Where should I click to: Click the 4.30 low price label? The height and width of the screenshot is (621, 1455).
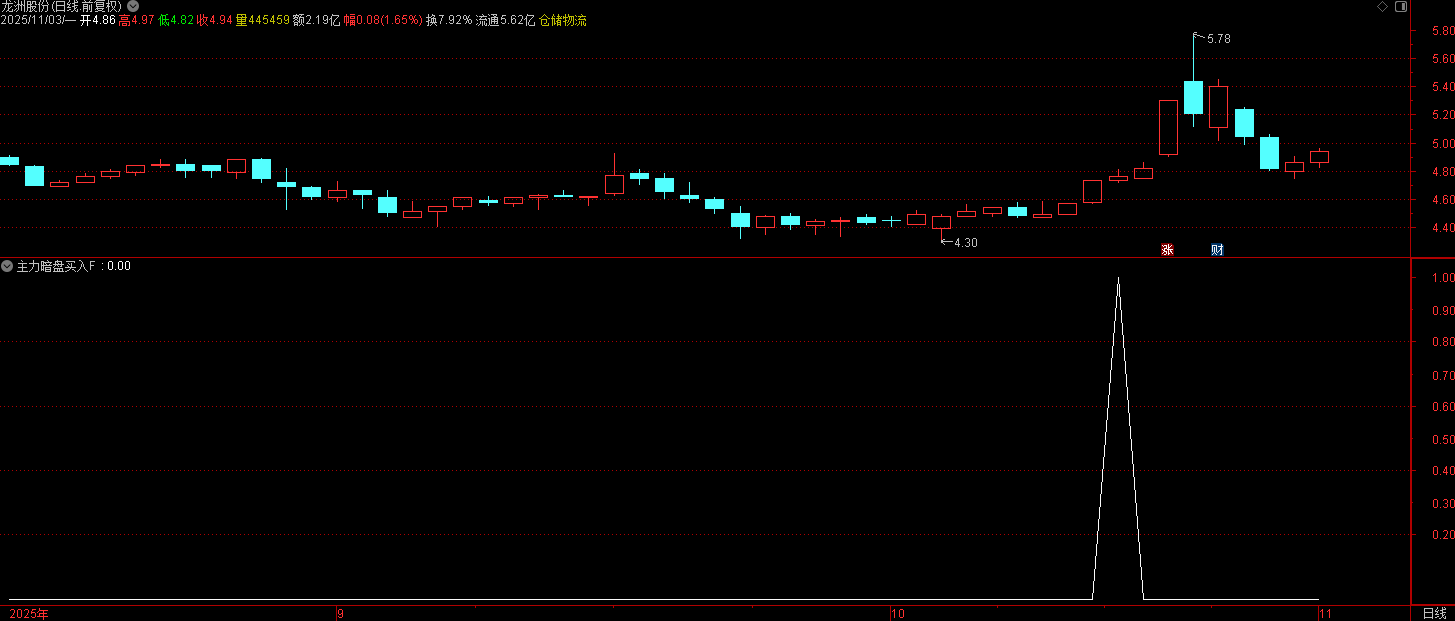pyautogui.click(x=965, y=243)
